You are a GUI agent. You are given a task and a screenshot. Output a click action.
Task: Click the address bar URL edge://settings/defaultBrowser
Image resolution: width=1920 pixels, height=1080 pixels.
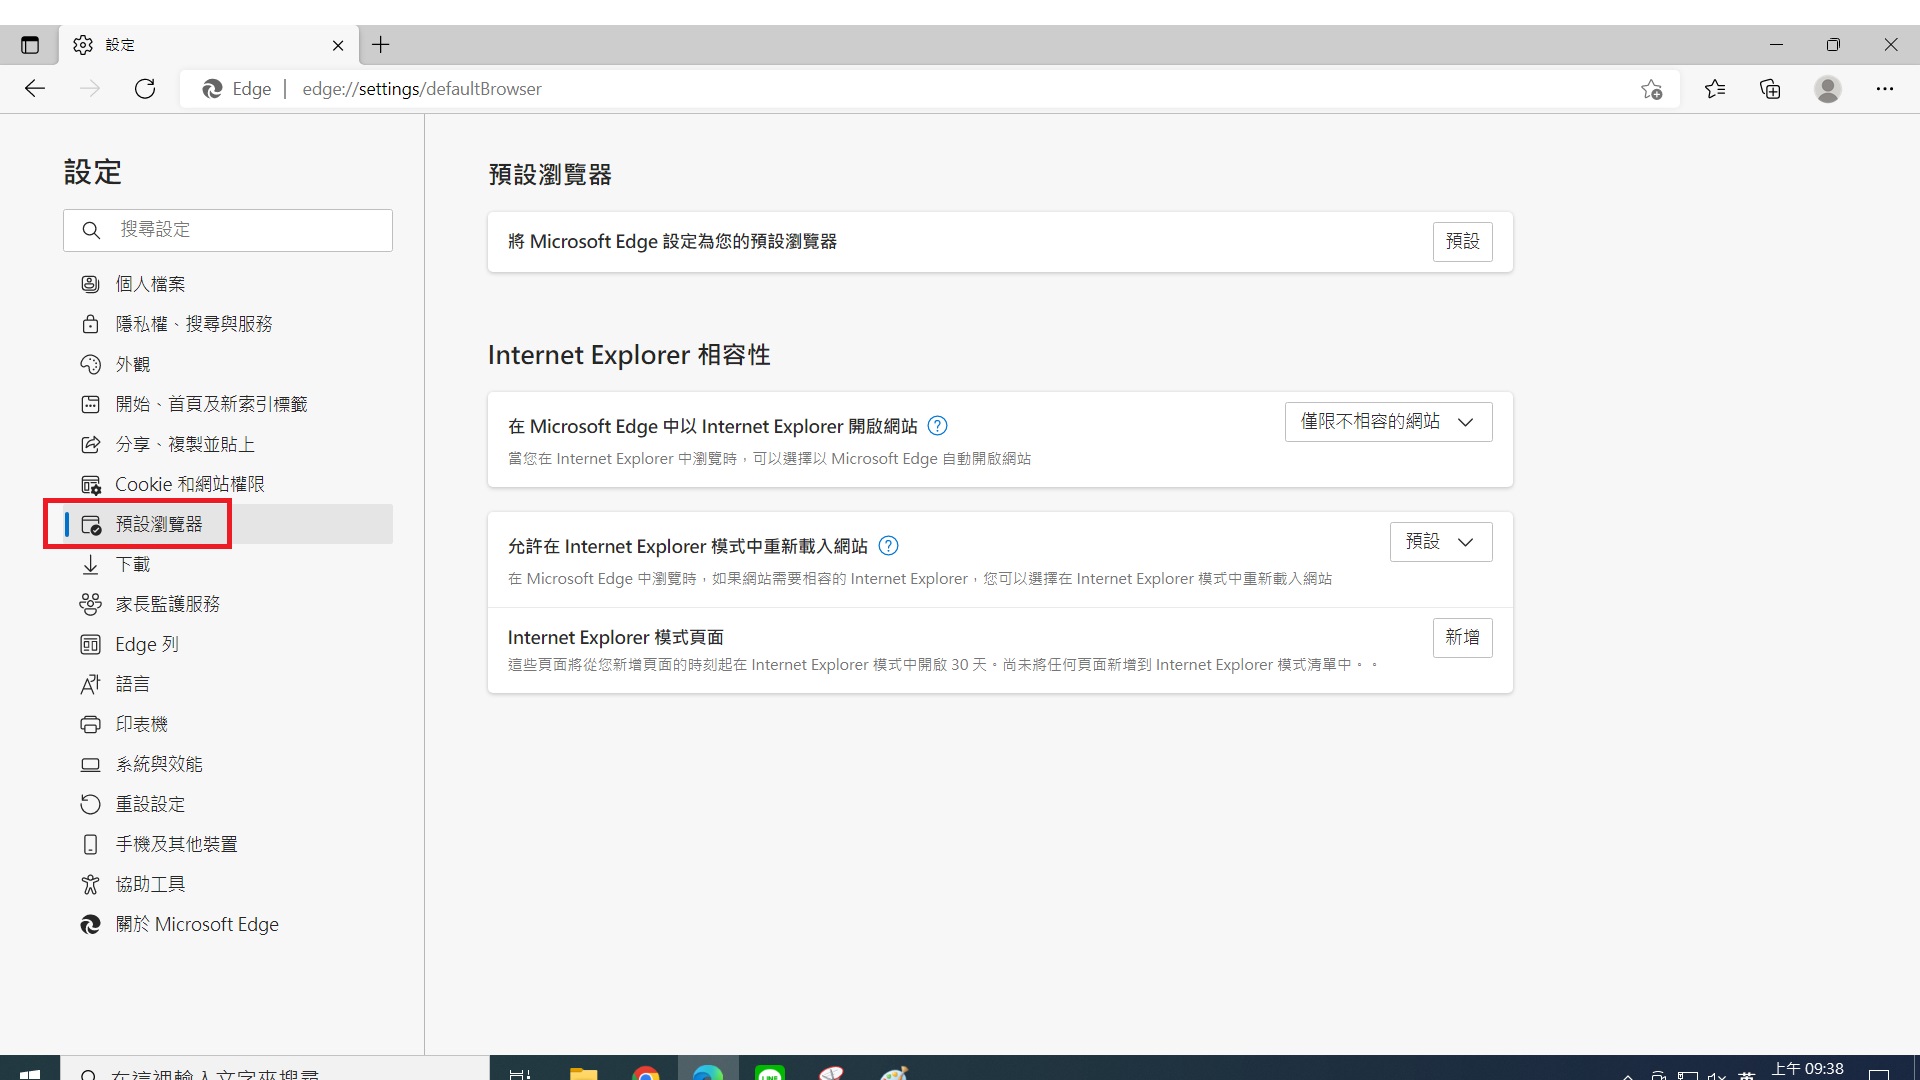tap(422, 89)
